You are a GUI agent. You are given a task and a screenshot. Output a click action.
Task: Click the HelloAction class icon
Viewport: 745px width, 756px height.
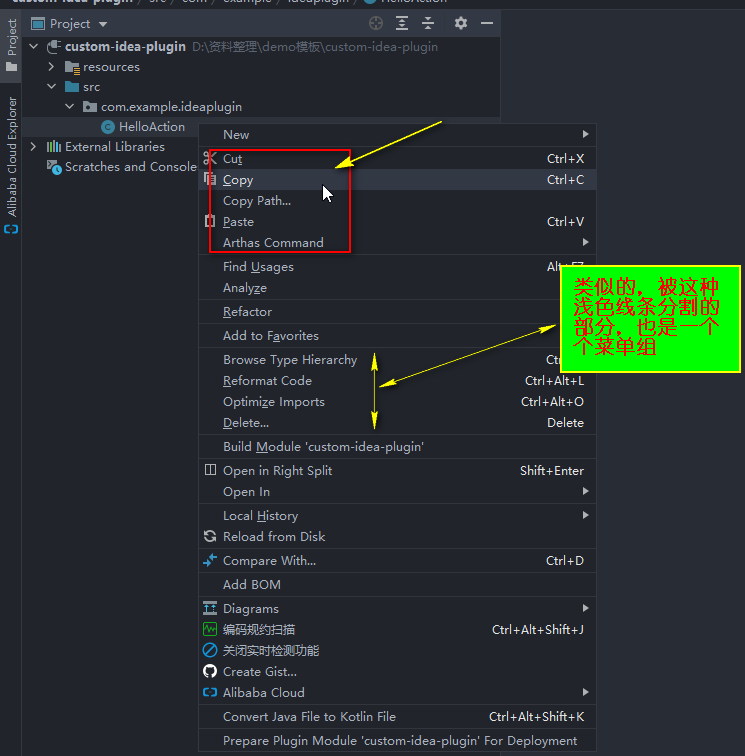coord(108,127)
